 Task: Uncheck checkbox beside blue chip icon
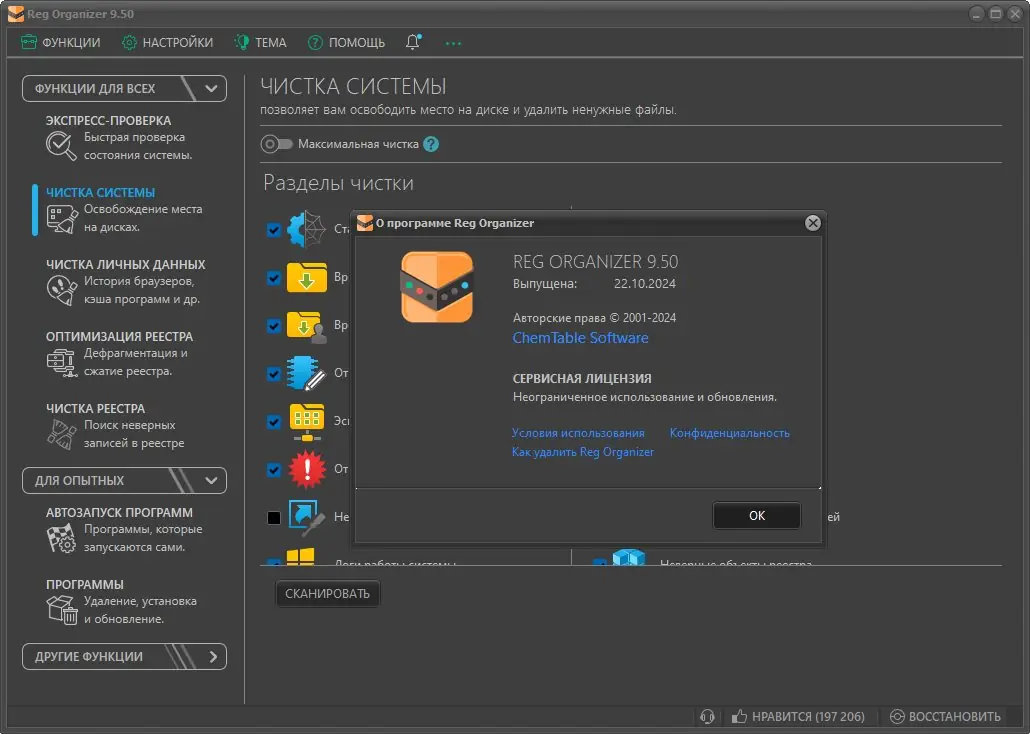coord(274,374)
